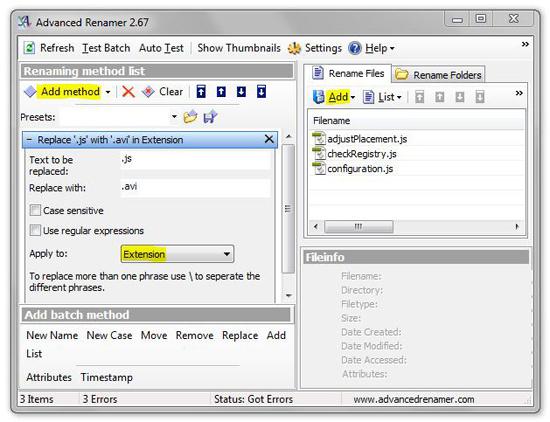Switch to the Rename Folders tab
This screenshot has height=422, width=550.
coord(438,75)
